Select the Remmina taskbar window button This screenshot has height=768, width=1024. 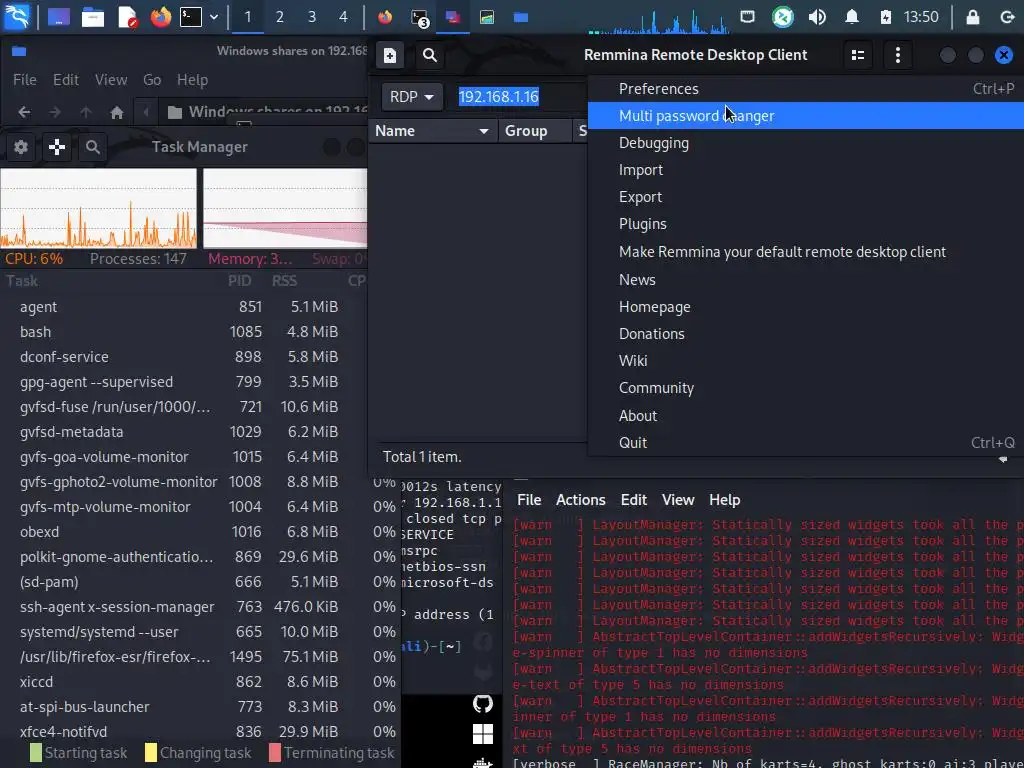point(453,17)
